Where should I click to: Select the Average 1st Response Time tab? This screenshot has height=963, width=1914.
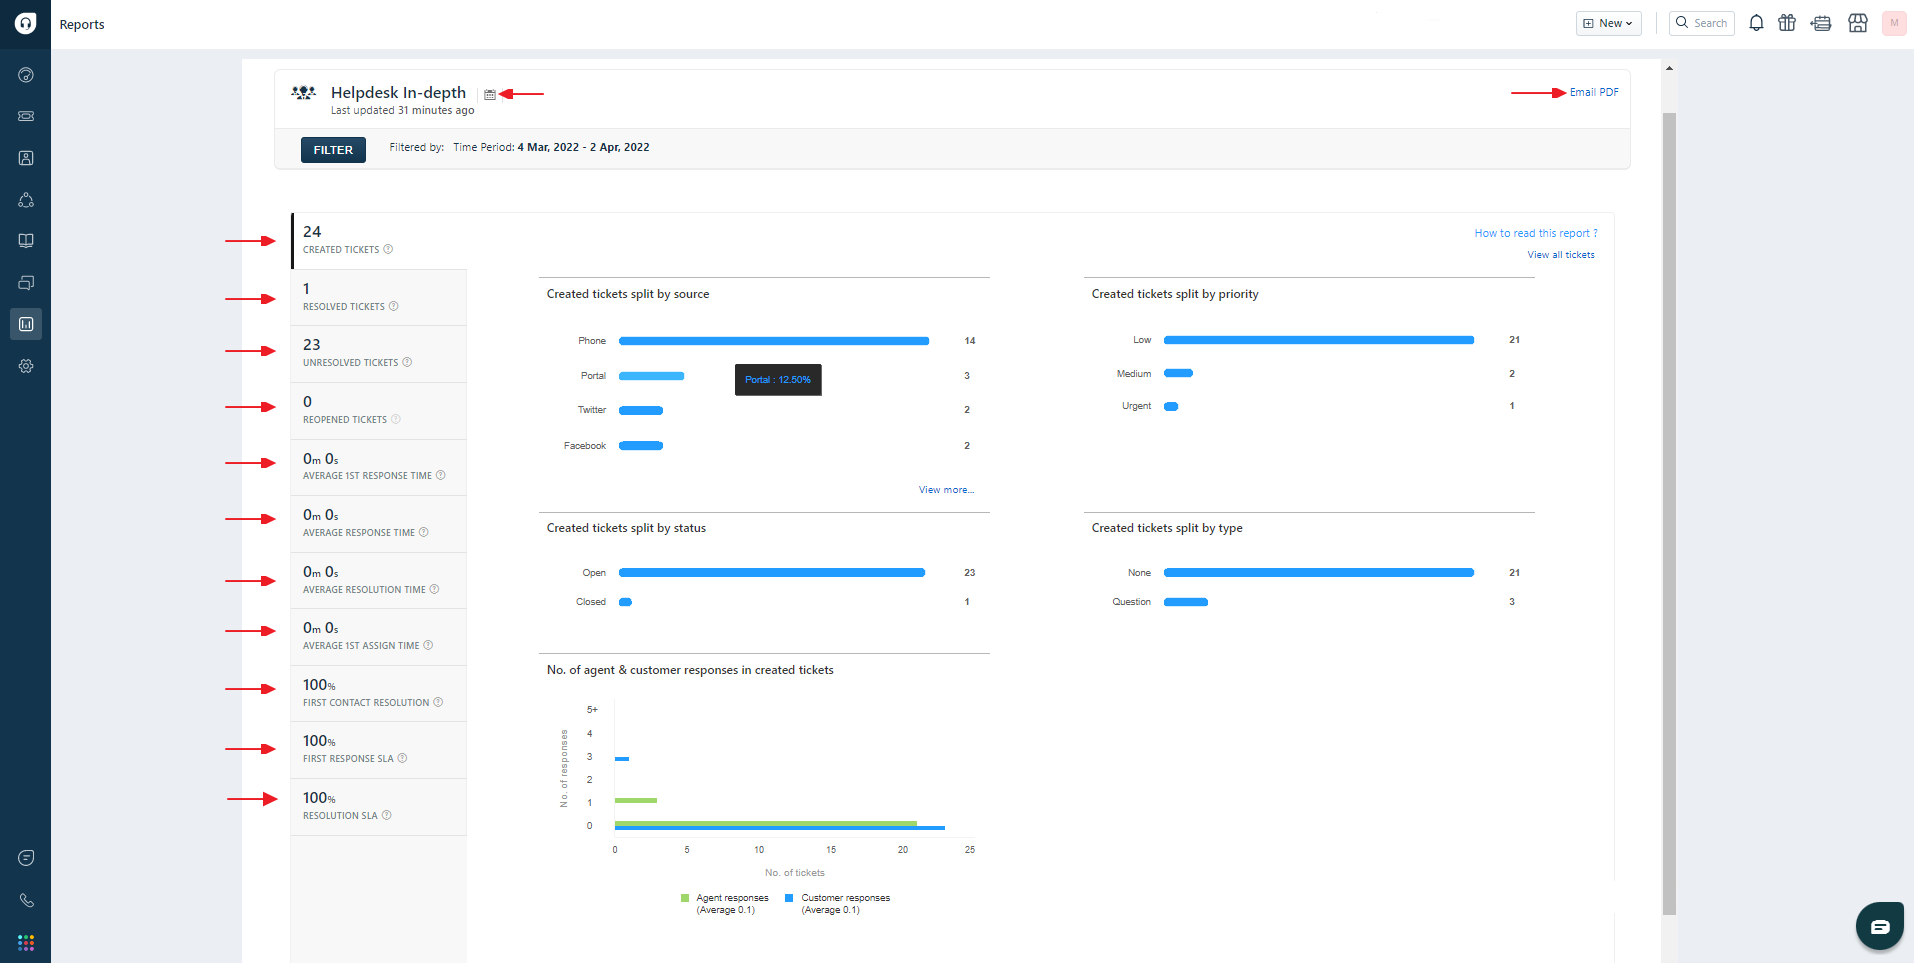379,467
